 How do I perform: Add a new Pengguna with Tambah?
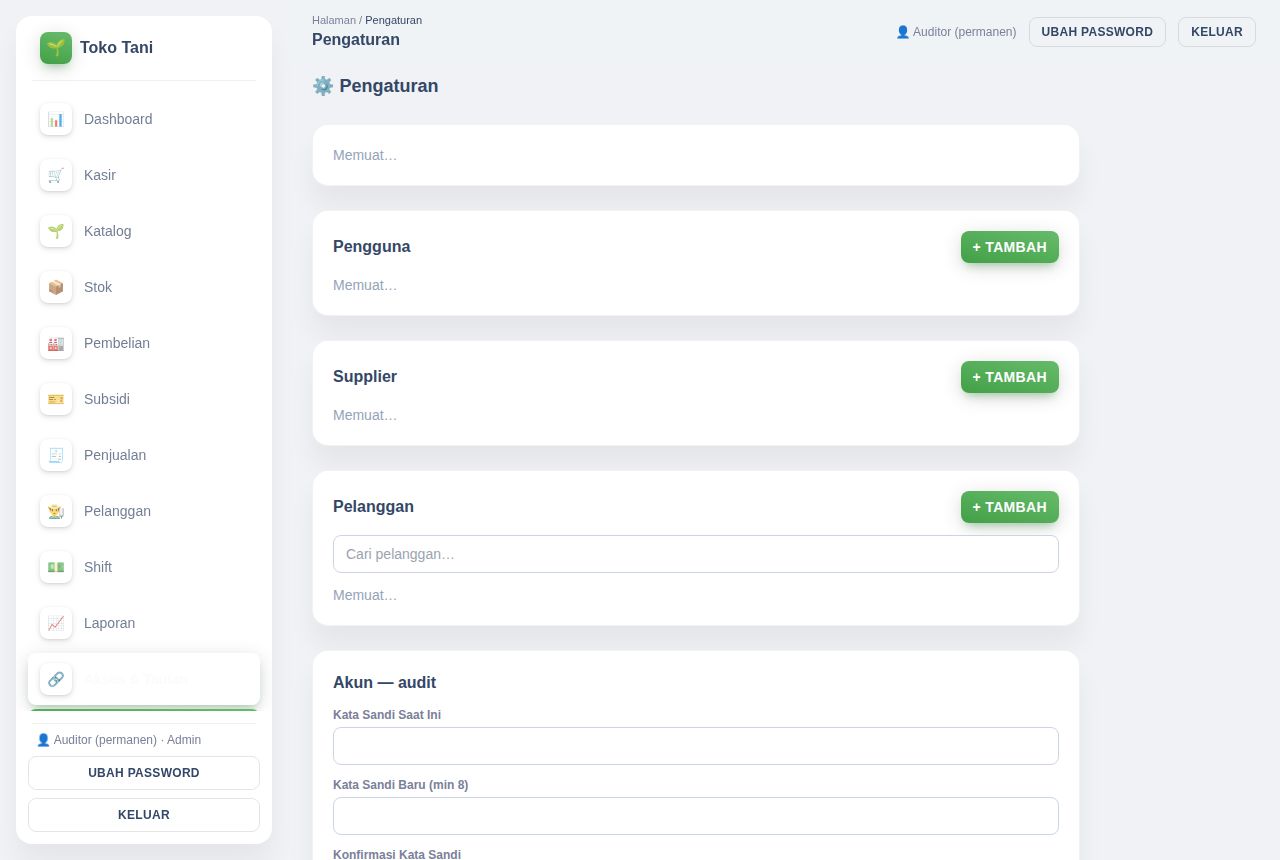click(x=1010, y=247)
